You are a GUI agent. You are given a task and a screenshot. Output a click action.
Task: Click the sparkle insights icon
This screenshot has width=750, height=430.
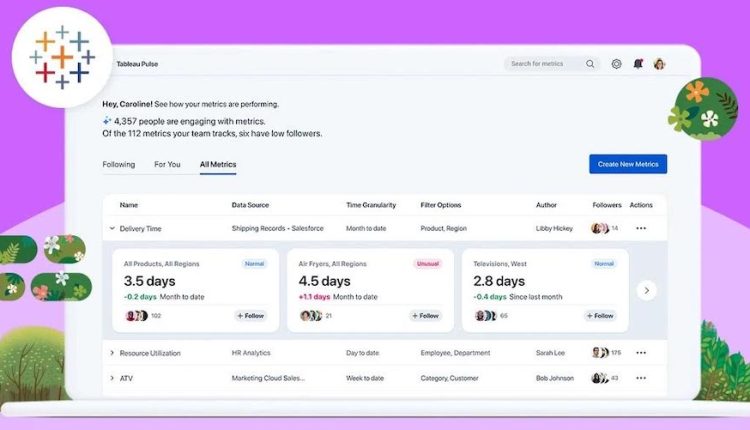coord(107,121)
